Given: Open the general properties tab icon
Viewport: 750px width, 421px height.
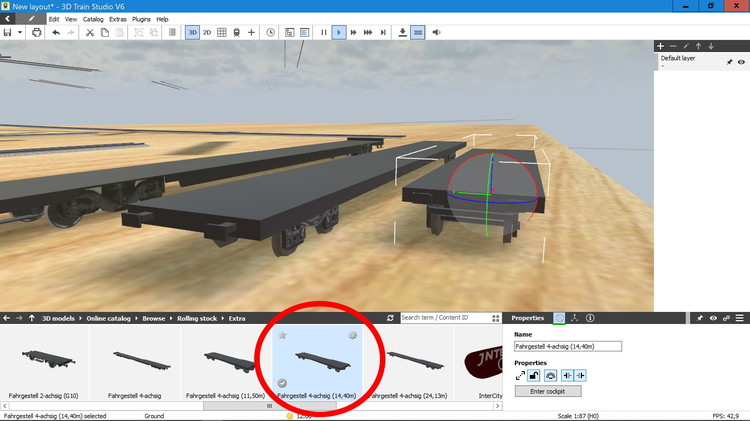Looking at the screenshot, I should (x=559, y=318).
